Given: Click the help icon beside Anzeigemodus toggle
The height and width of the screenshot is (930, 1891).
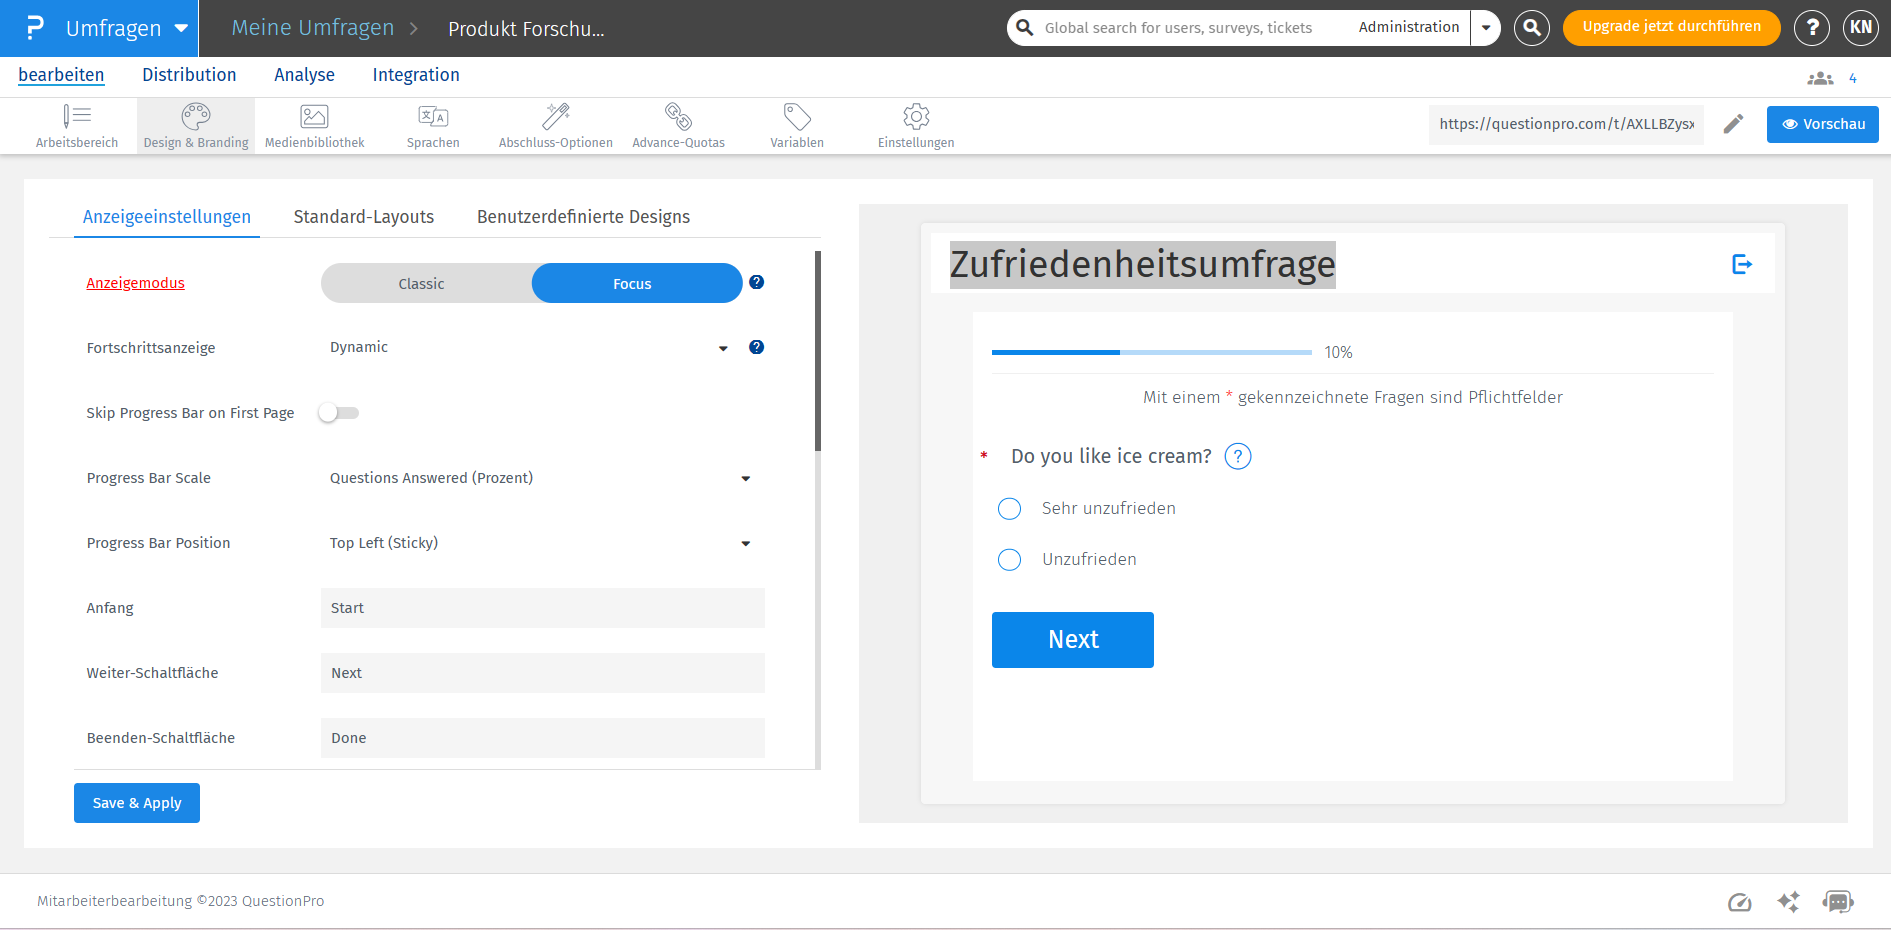Looking at the screenshot, I should click(757, 282).
